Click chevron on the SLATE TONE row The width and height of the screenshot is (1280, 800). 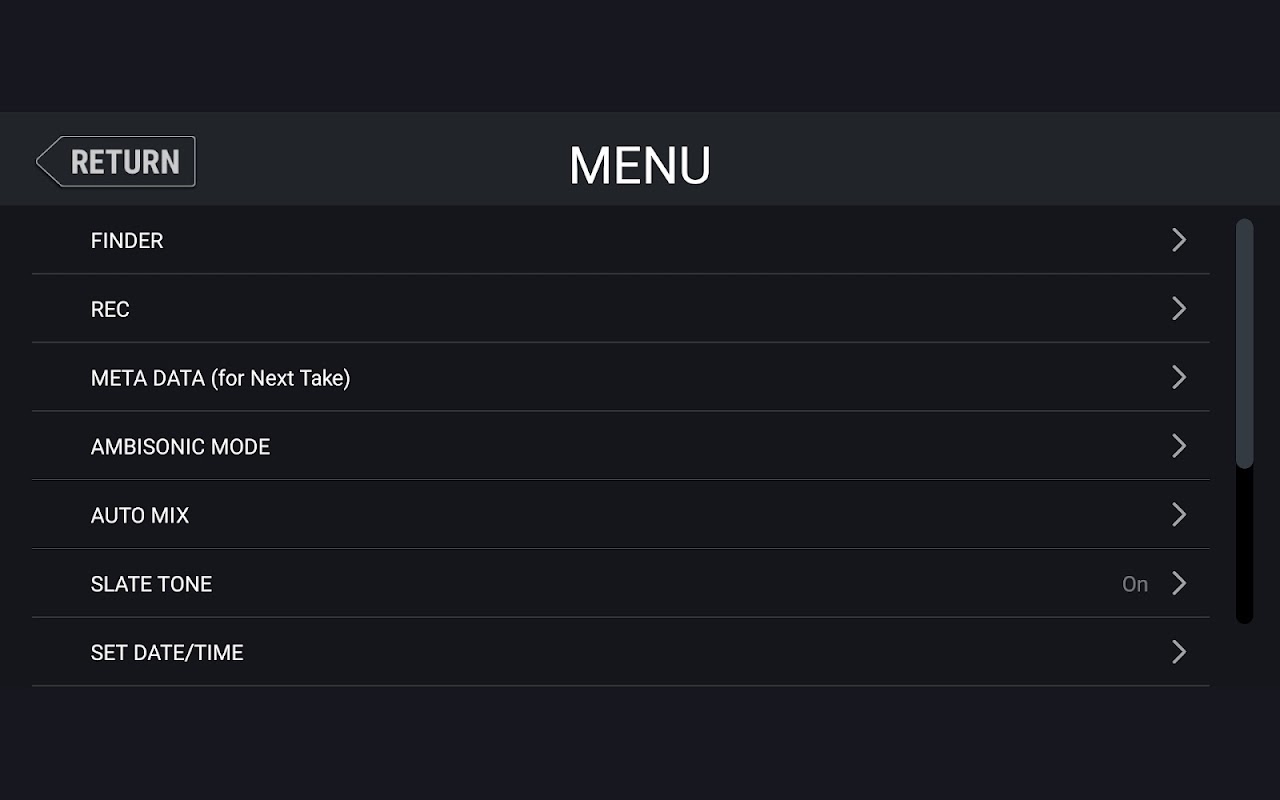point(1179,583)
